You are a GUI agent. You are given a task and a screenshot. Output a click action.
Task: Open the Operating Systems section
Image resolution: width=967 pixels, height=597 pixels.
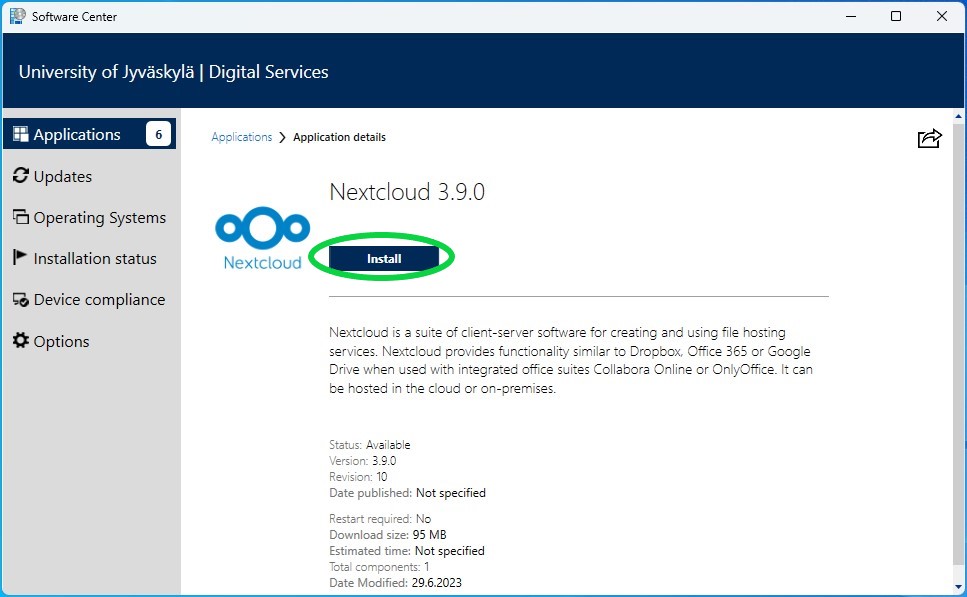[99, 218]
